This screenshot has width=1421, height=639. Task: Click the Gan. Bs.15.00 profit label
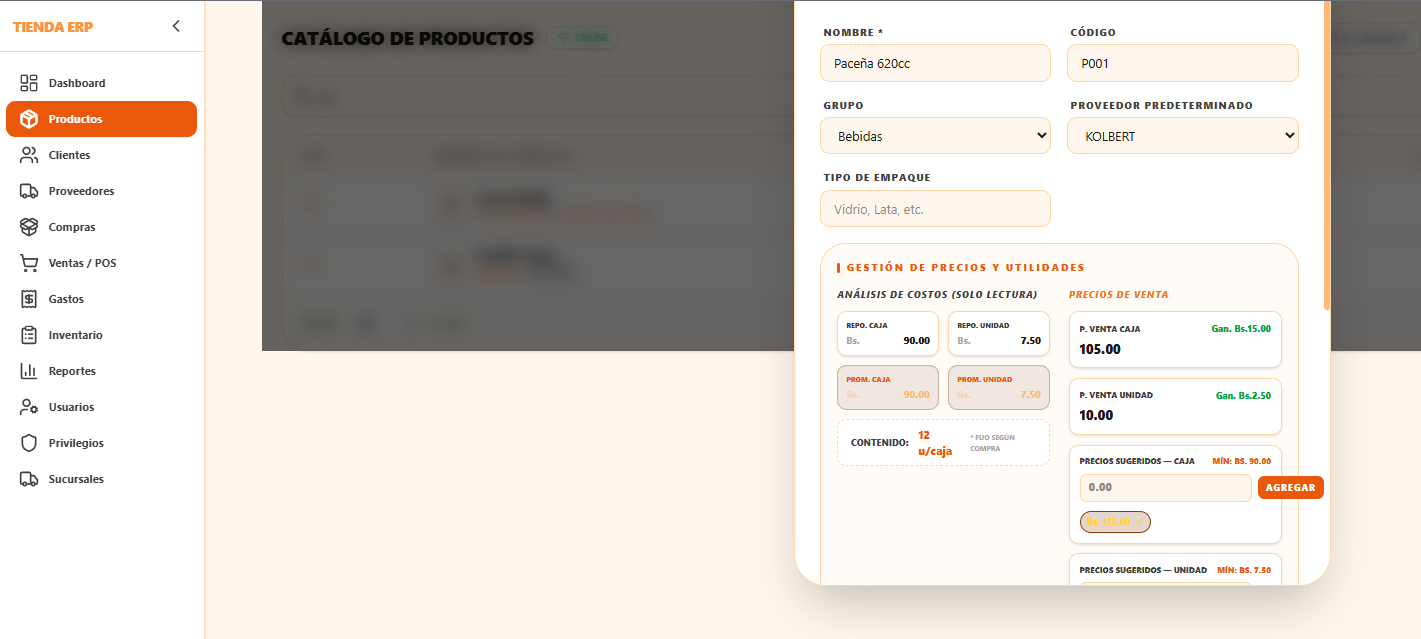[x=1241, y=329]
